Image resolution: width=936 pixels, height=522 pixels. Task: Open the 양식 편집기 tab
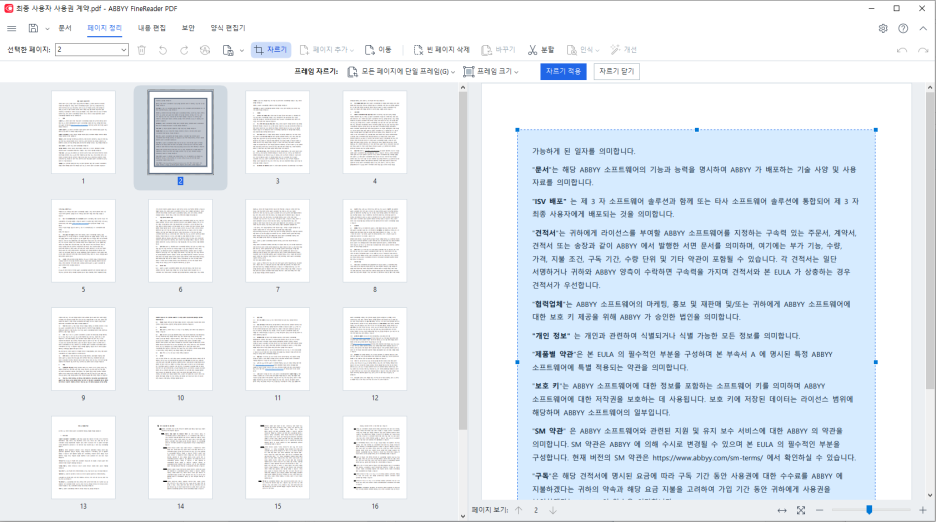tap(227, 28)
